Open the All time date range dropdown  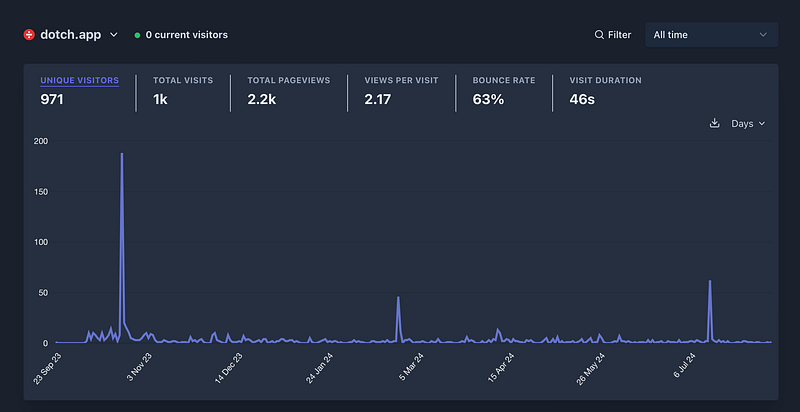[710, 35]
